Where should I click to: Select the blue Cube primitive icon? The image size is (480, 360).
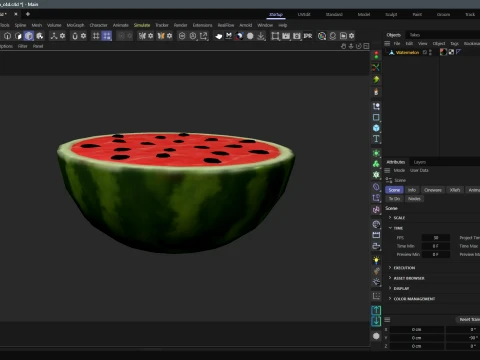pyautogui.click(x=376, y=128)
